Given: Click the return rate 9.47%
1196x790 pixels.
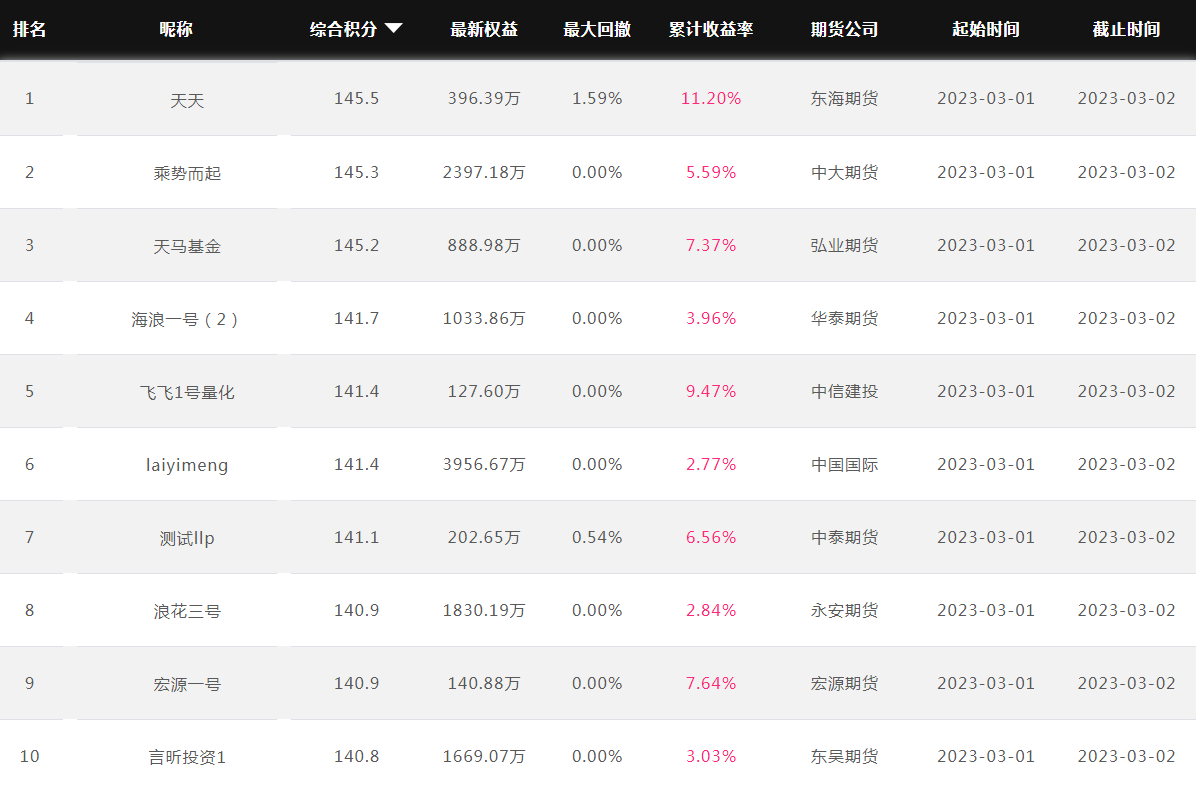Looking at the screenshot, I should click(x=711, y=391).
